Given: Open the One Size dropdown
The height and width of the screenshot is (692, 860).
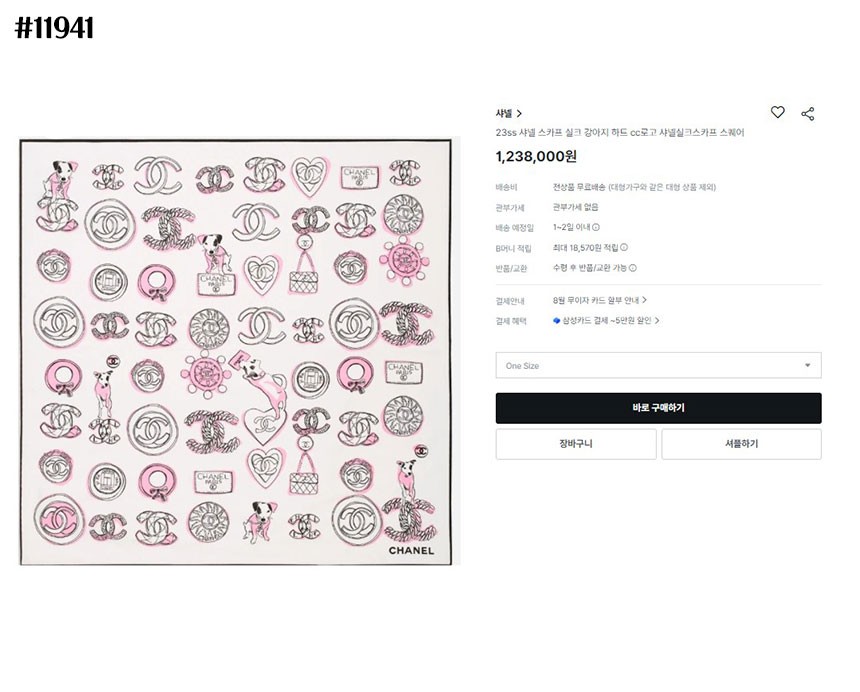Looking at the screenshot, I should point(658,366).
